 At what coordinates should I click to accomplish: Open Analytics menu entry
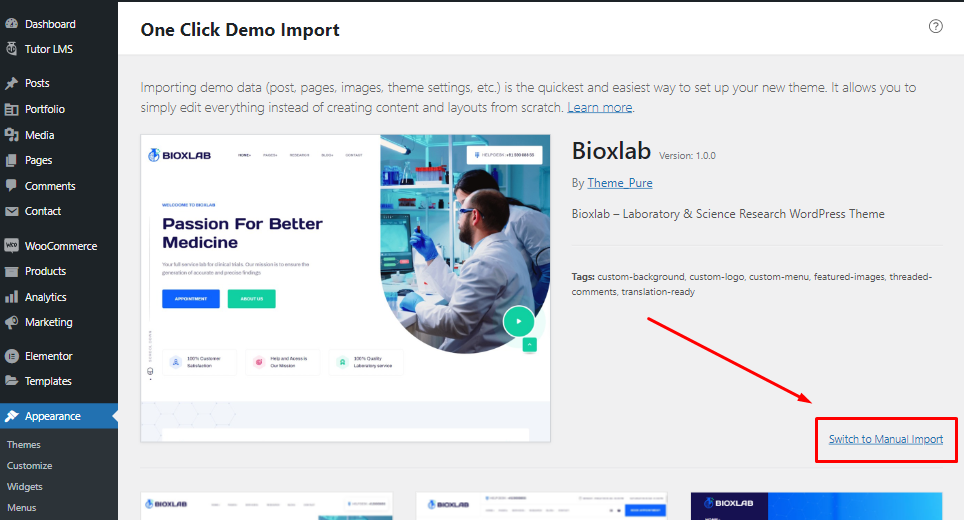45,297
